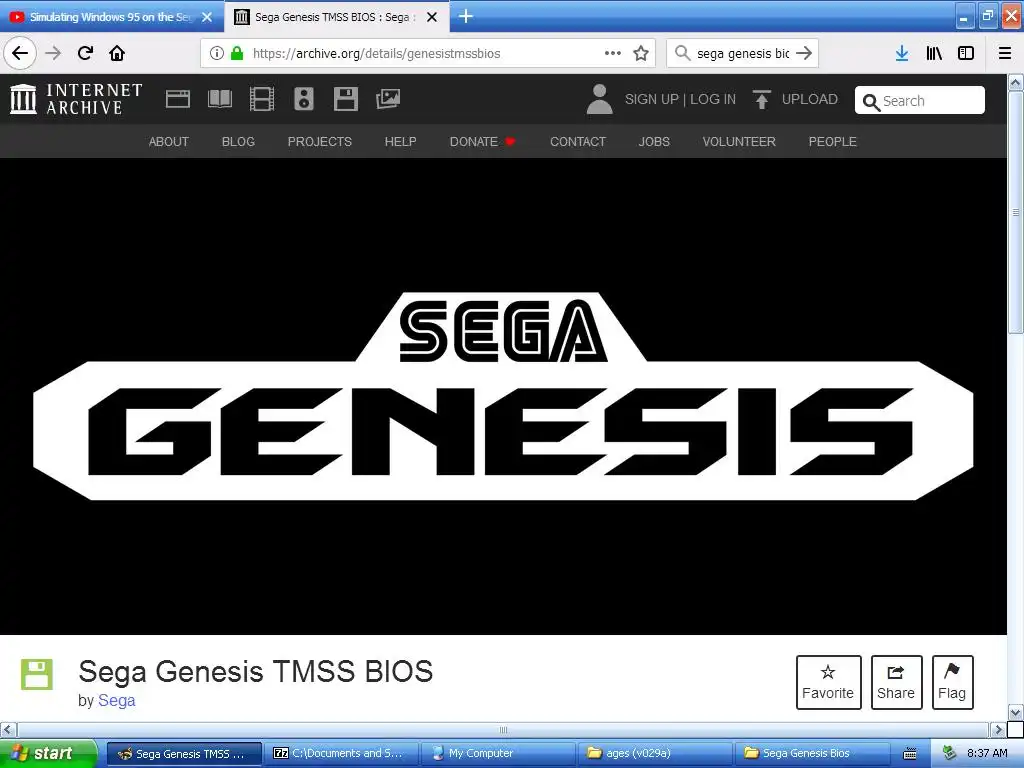
Task: Click the 8:37 AM system clock
Action: pyautogui.click(x=987, y=754)
